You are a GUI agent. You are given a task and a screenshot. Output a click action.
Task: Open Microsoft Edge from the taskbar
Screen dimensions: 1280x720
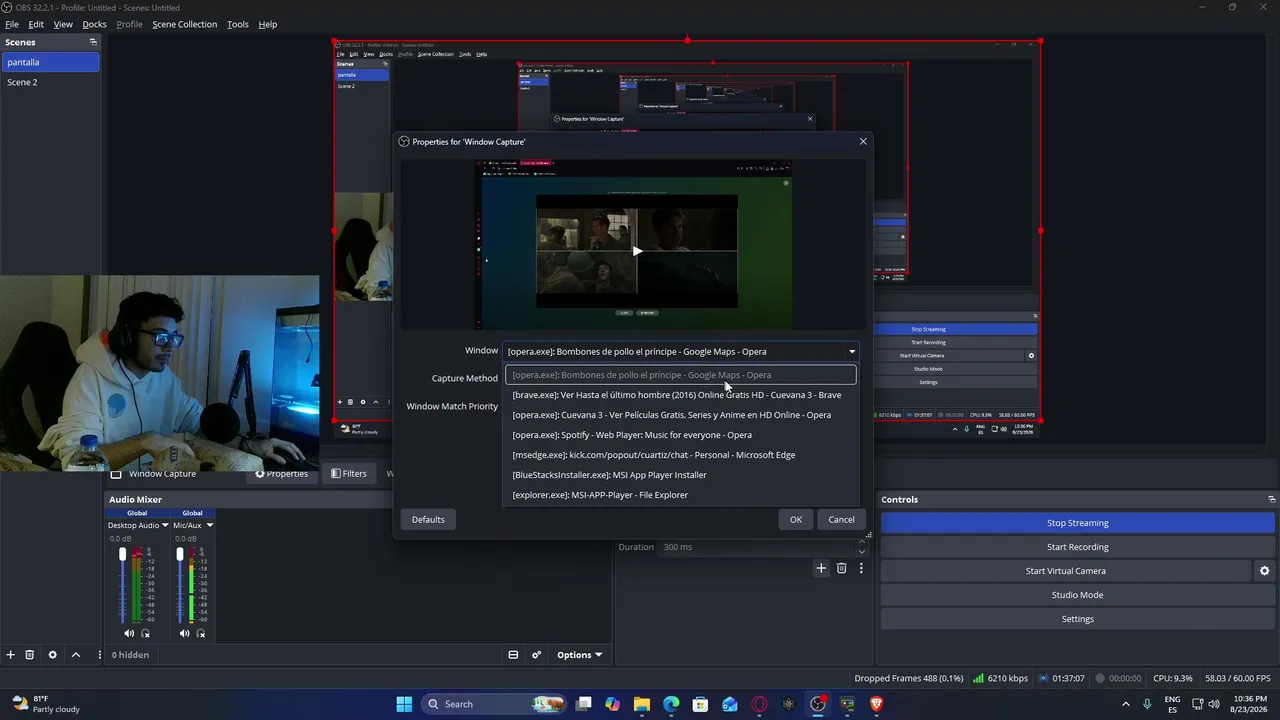(671, 704)
